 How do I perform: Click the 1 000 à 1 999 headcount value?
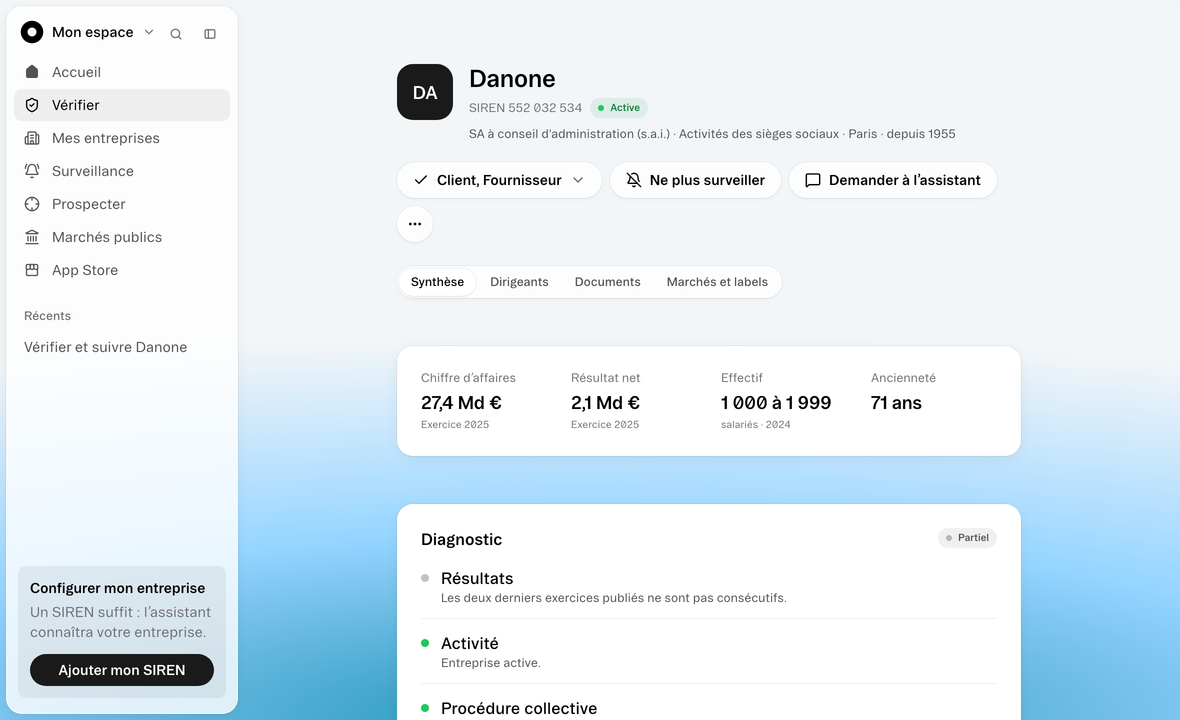pyautogui.click(x=776, y=403)
